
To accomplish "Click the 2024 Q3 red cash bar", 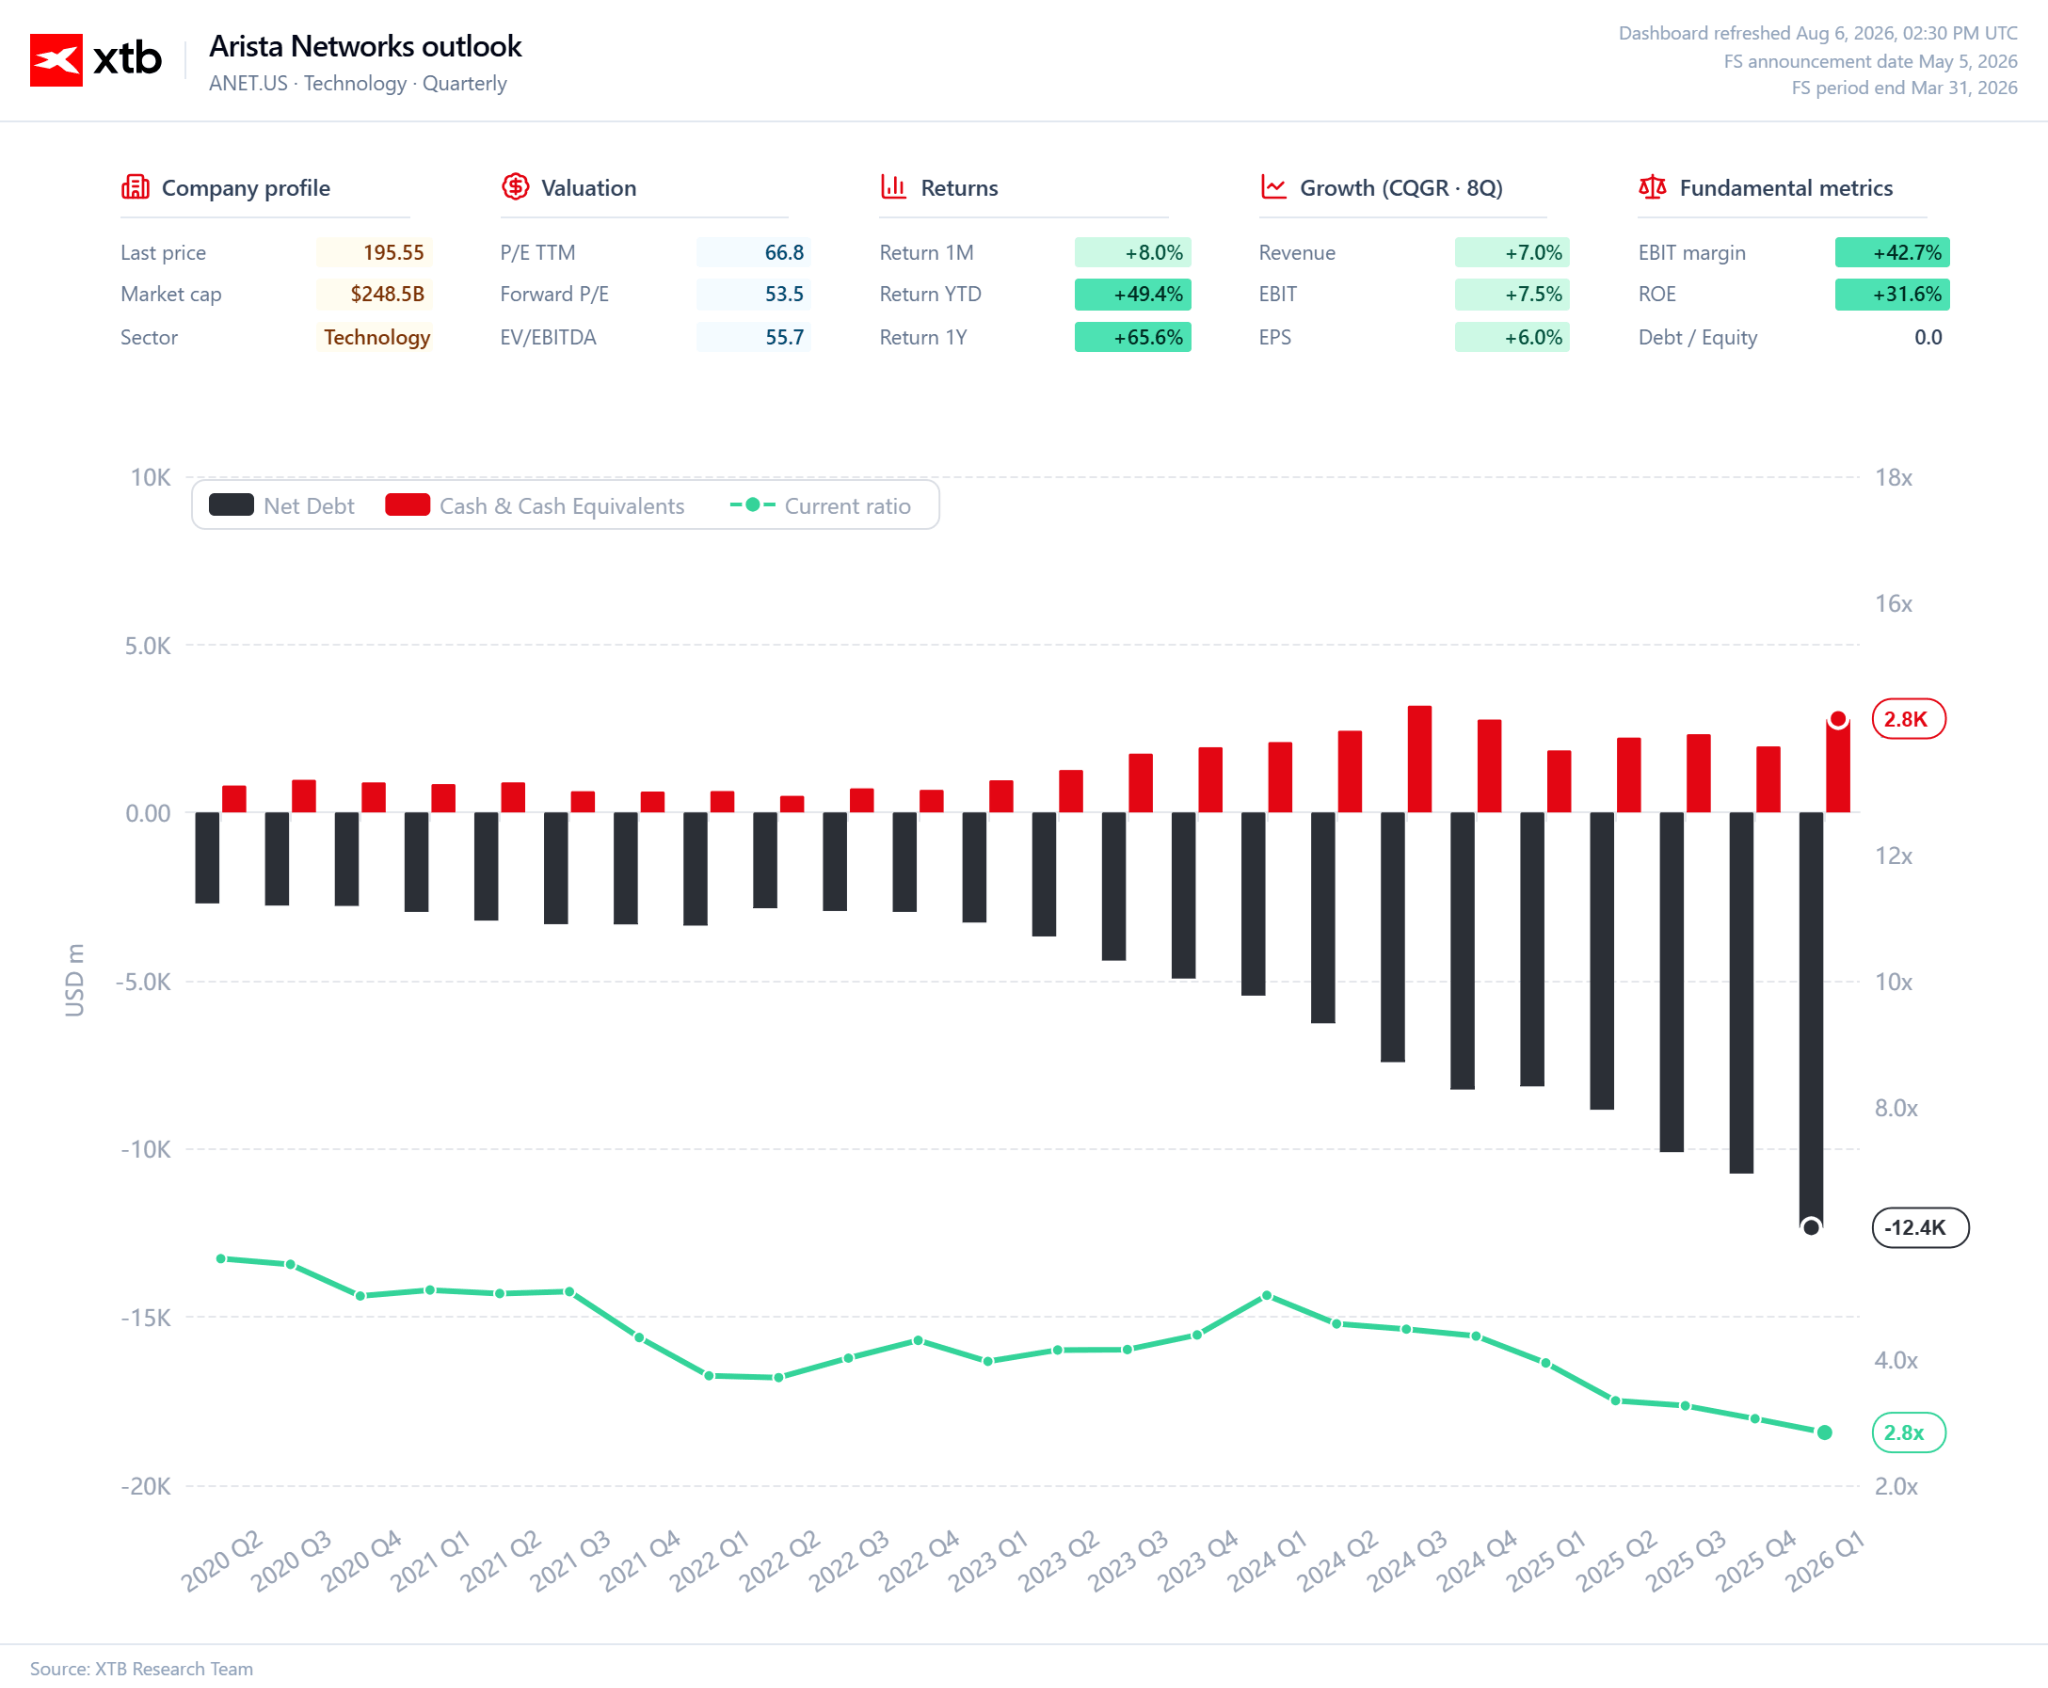I will 1420,759.
